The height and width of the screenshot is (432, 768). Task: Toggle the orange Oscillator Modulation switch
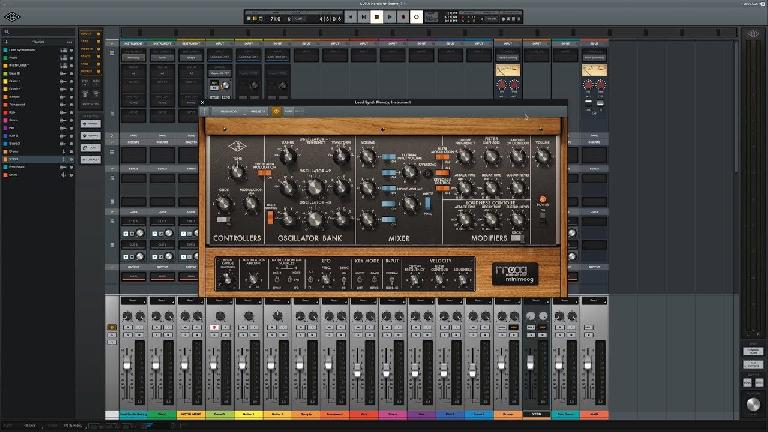(x=264, y=172)
